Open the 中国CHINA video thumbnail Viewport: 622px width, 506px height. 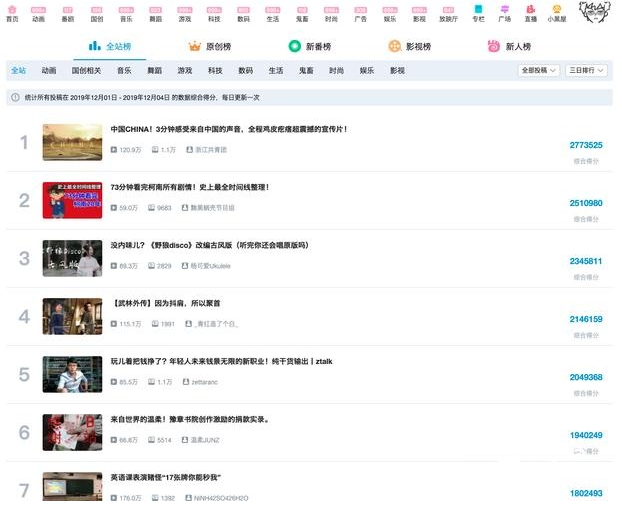(x=72, y=142)
